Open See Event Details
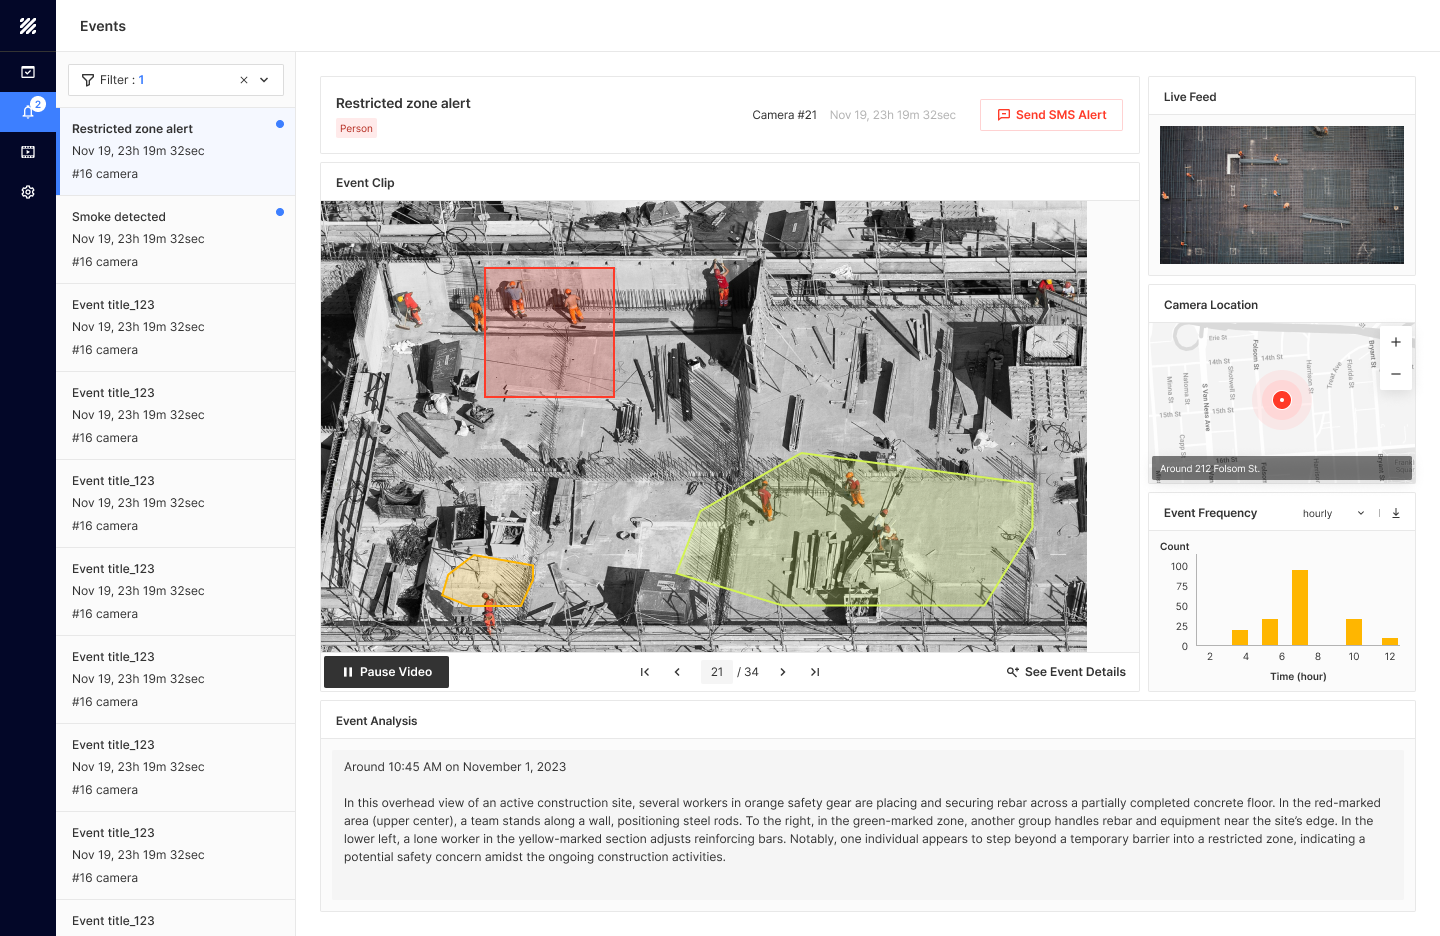Image resolution: width=1440 pixels, height=936 pixels. (1066, 671)
